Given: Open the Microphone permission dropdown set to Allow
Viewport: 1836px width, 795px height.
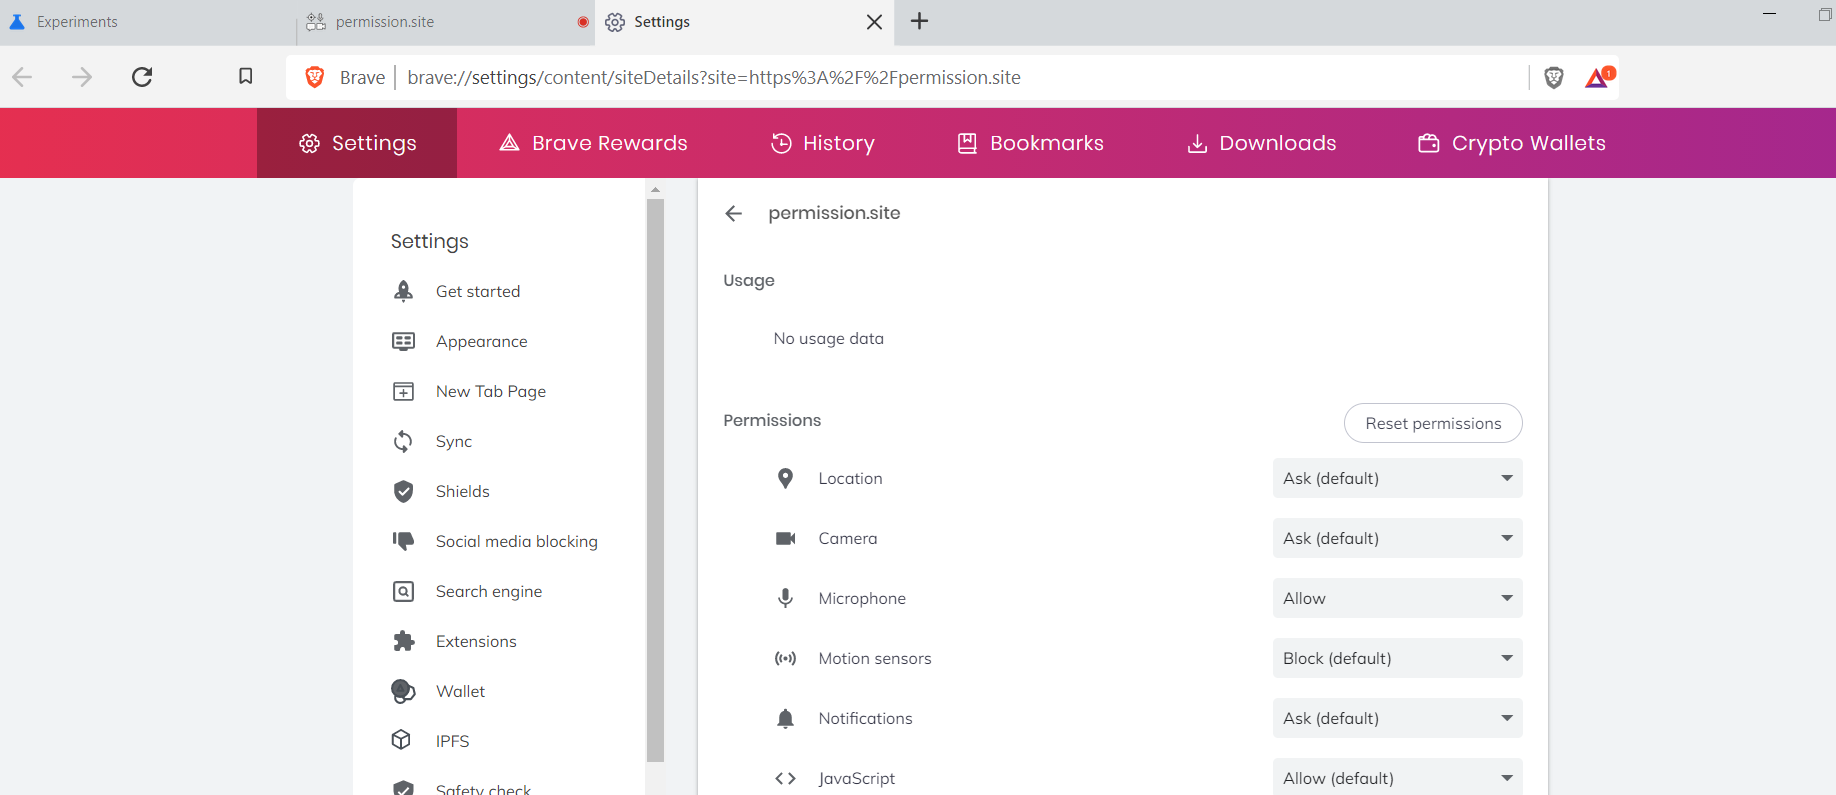Looking at the screenshot, I should coord(1397,598).
